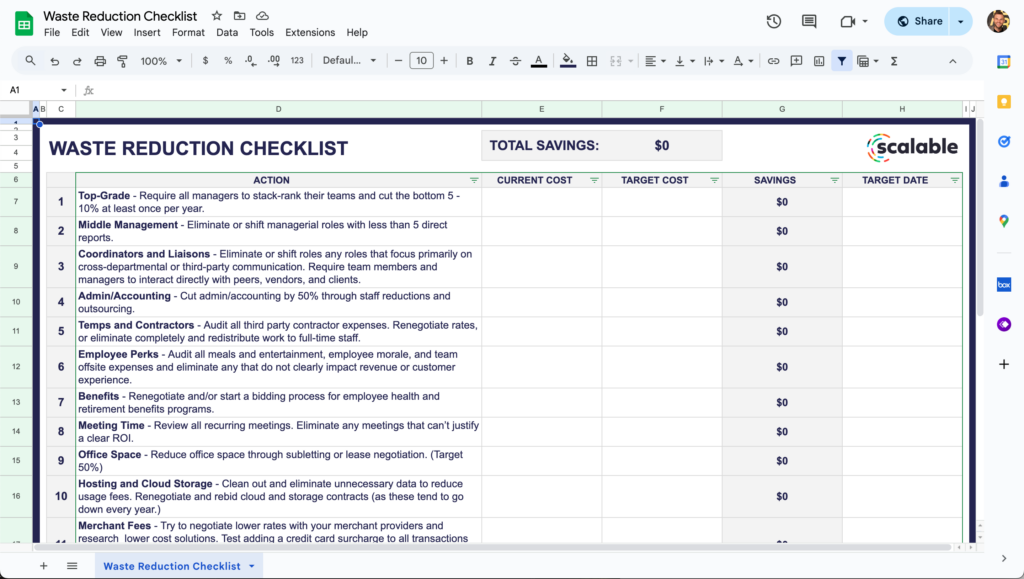Viewport: 1024px width, 579px height.
Task: Open the zoom 100% dropdown
Action: pyautogui.click(x=161, y=61)
